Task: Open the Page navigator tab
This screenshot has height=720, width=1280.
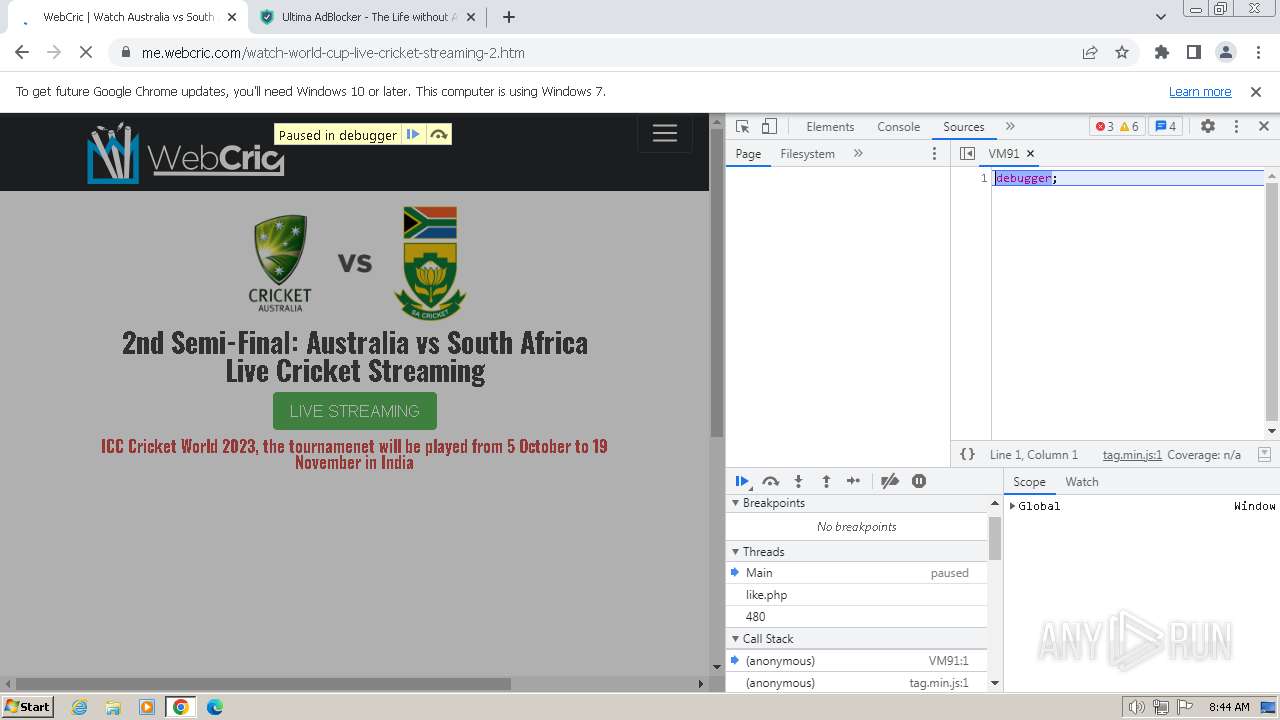Action: (748, 153)
